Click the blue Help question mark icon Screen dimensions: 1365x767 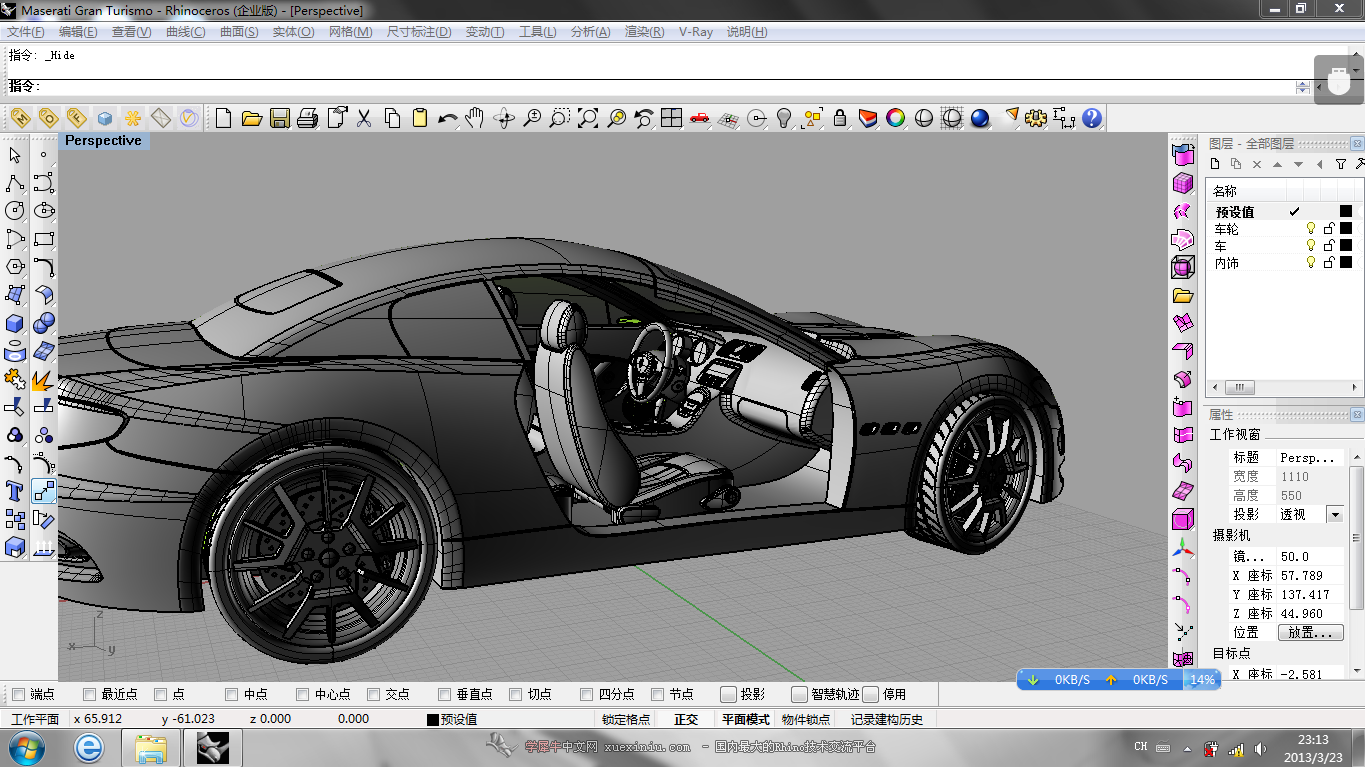(1092, 118)
